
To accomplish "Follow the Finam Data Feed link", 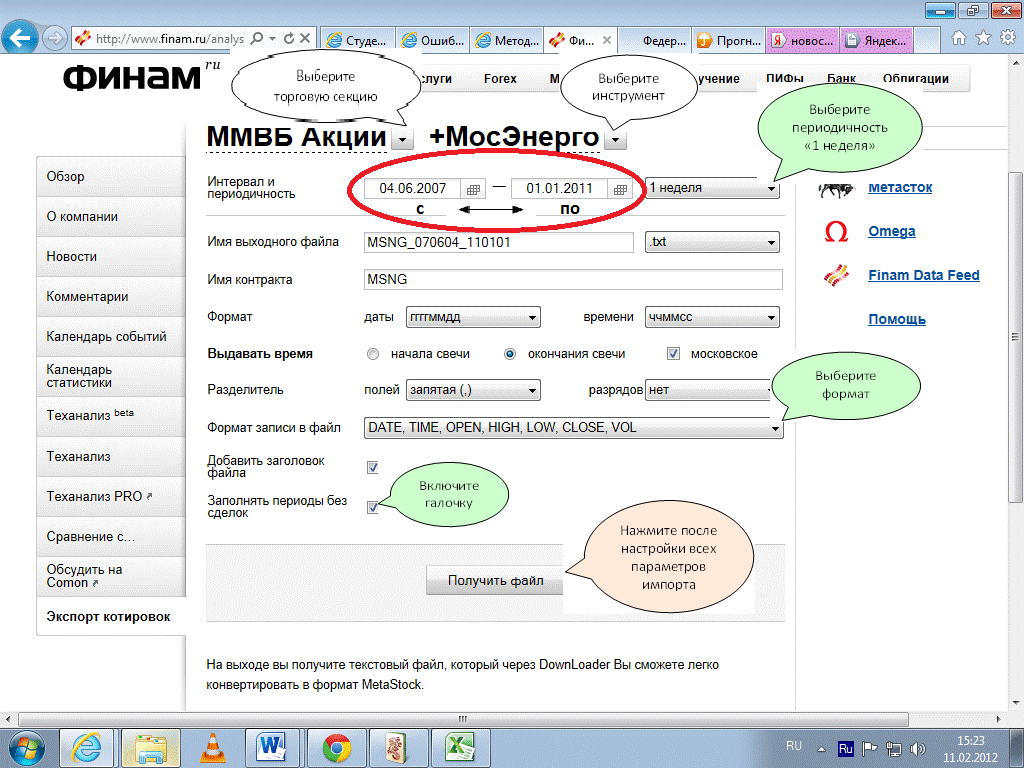I will pyautogui.click(x=923, y=275).
